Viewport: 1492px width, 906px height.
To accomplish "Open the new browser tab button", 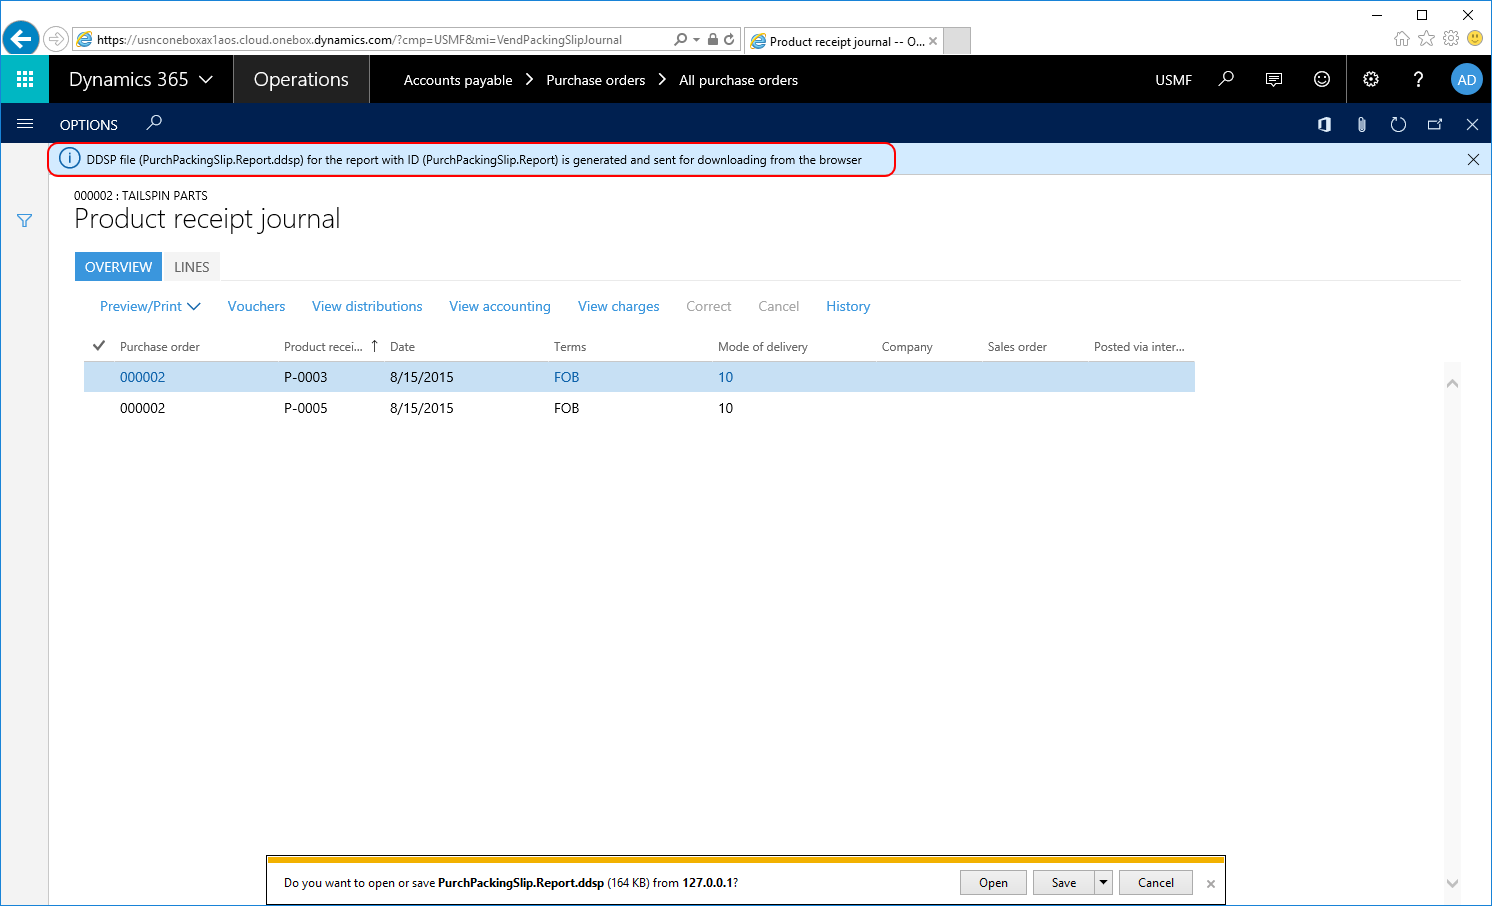I will (x=957, y=41).
